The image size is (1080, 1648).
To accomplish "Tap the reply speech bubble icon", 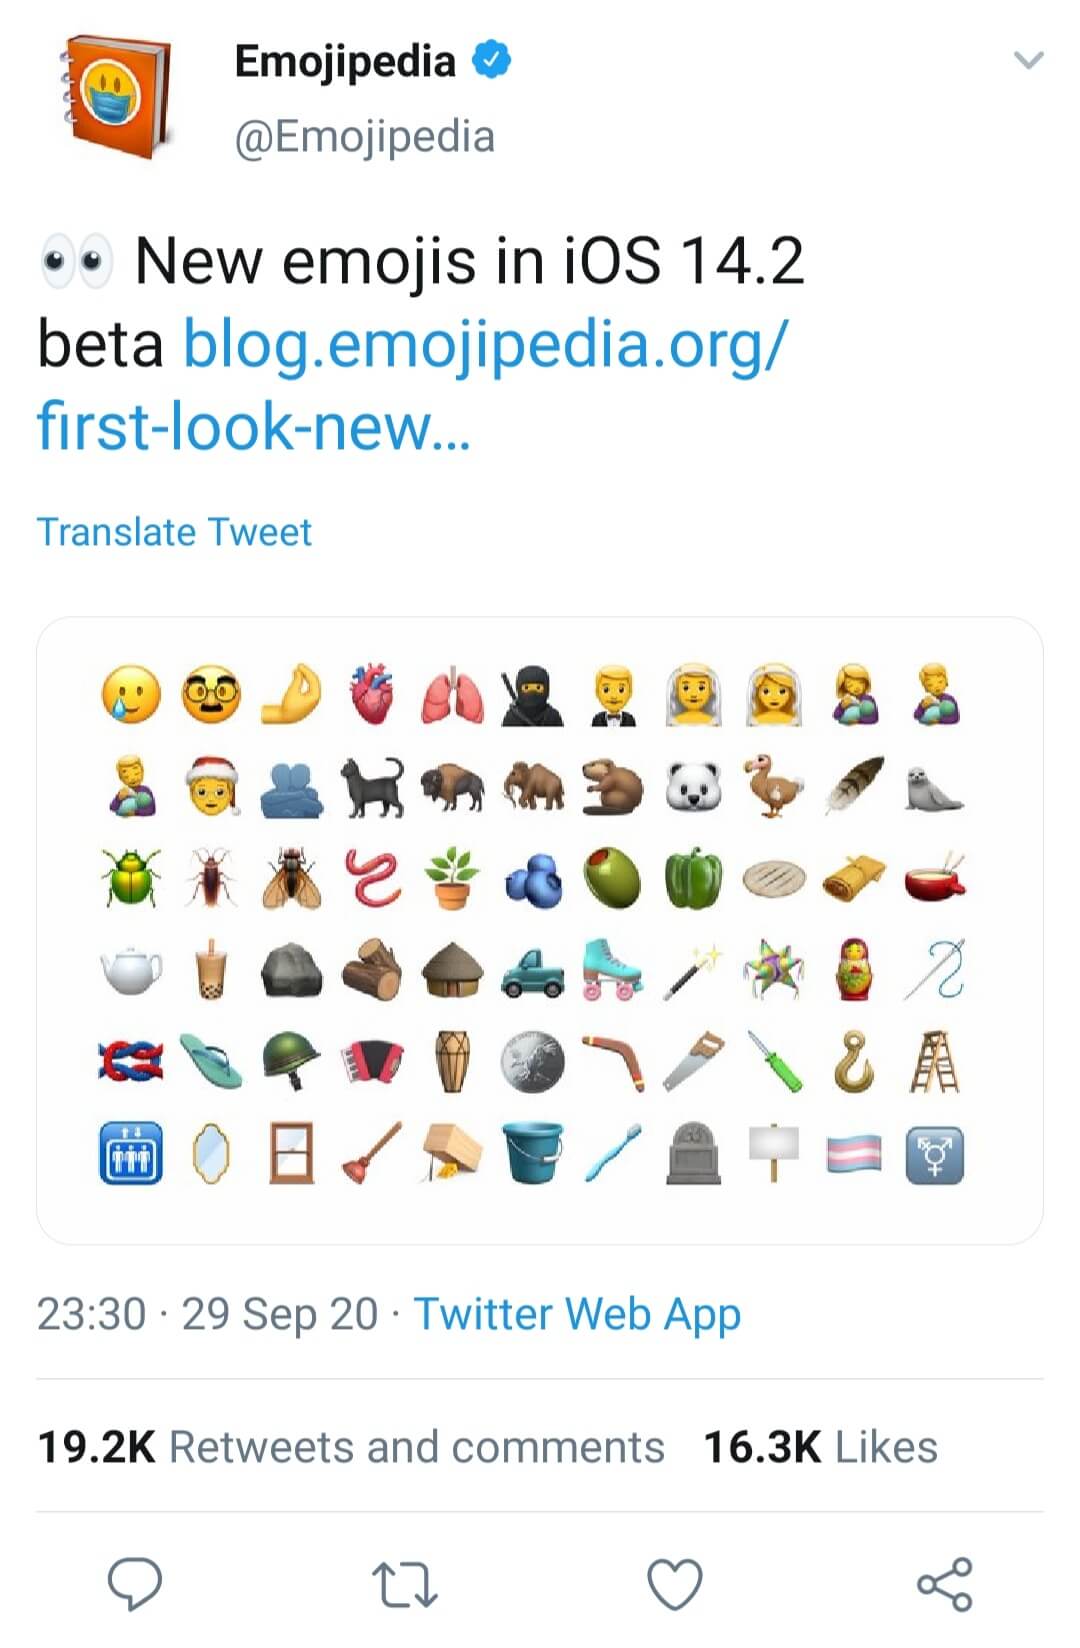I will 135,1584.
